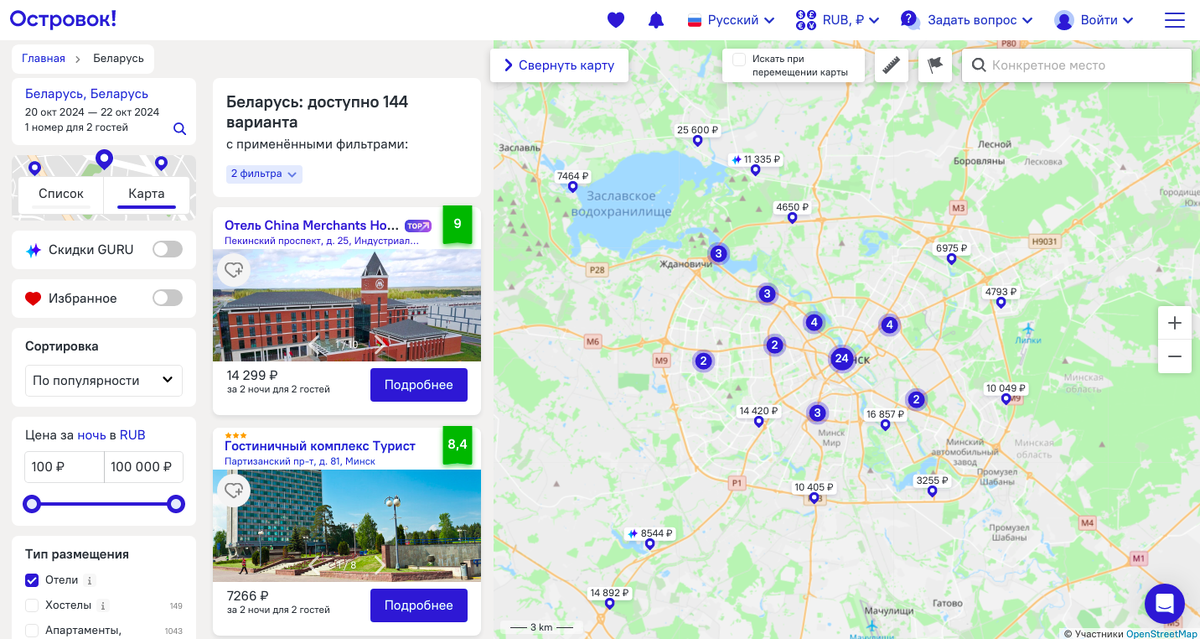Zoom out on the map
Image resolution: width=1200 pixels, height=639 pixels.
[1174, 356]
